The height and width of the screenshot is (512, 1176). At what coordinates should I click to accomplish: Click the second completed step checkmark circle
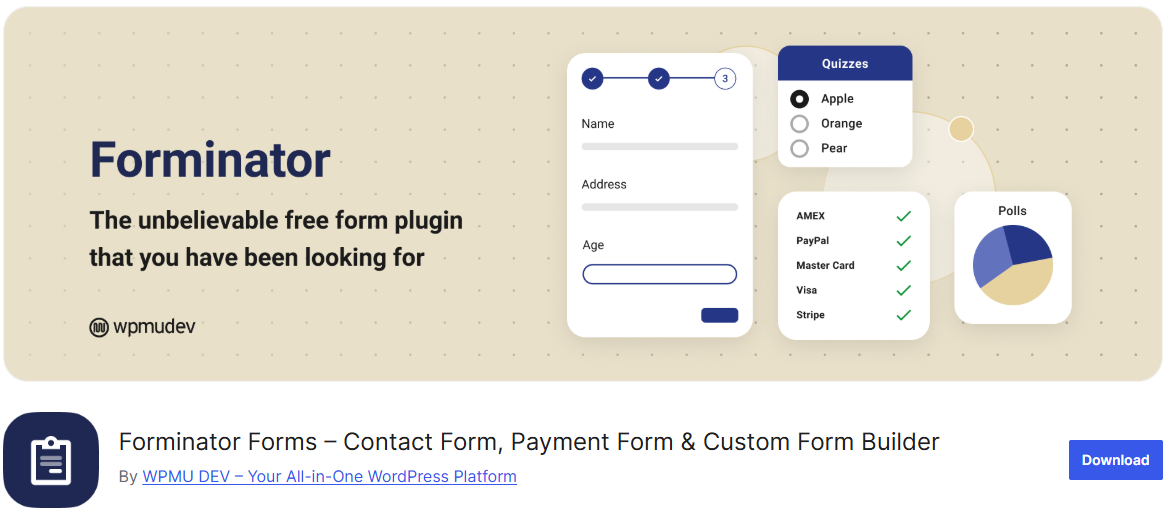pos(658,78)
